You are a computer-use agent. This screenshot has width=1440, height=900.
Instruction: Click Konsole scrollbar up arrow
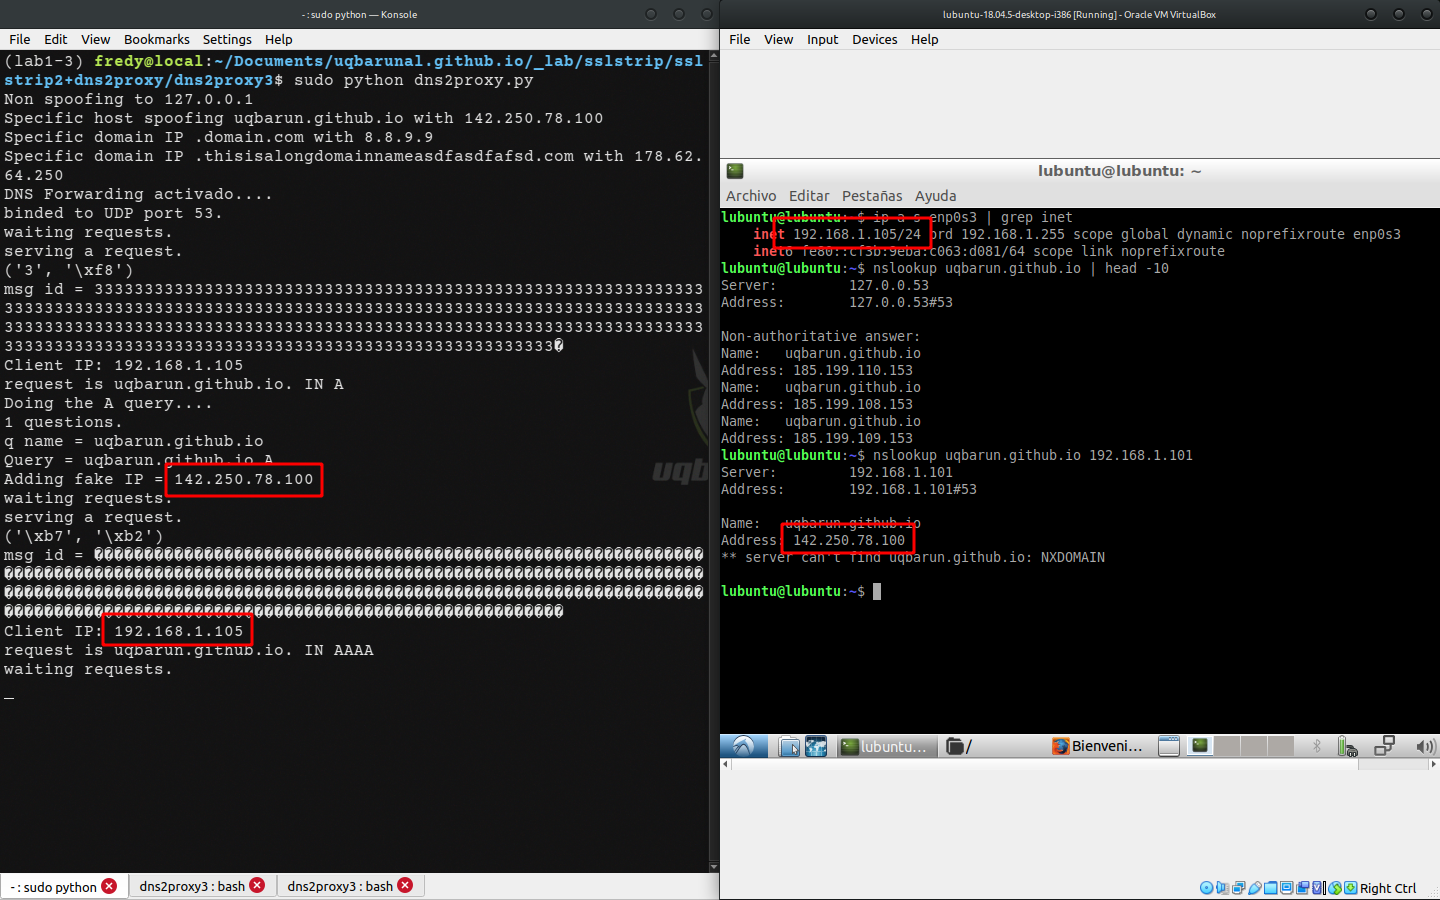click(713, 56)
